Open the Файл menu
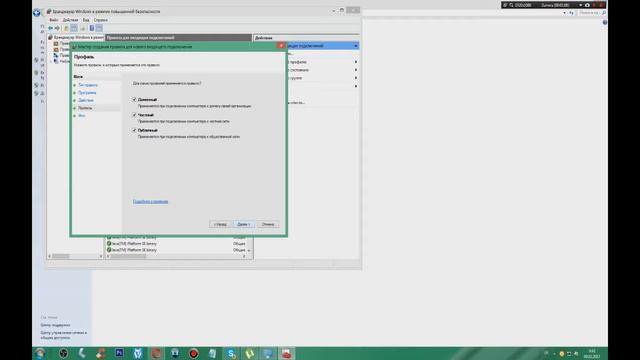This screenshot has height=360, width=640. click(54, 20)
